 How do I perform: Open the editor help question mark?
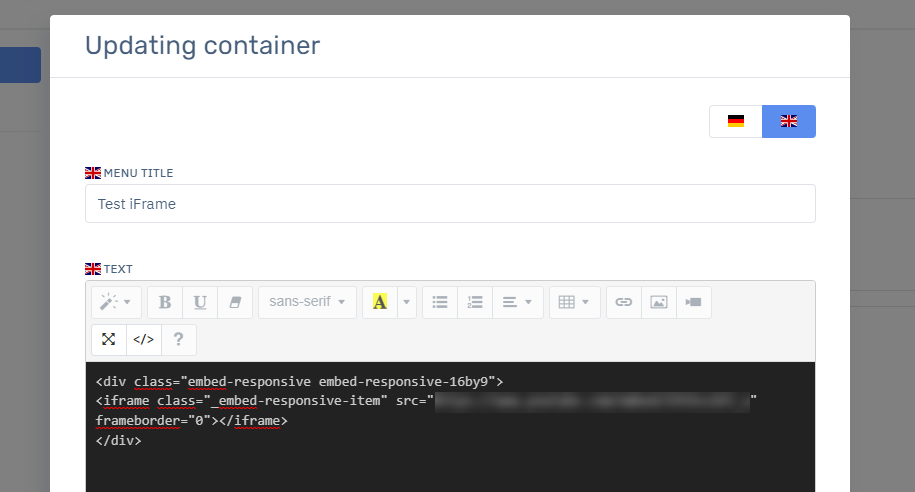179,340
